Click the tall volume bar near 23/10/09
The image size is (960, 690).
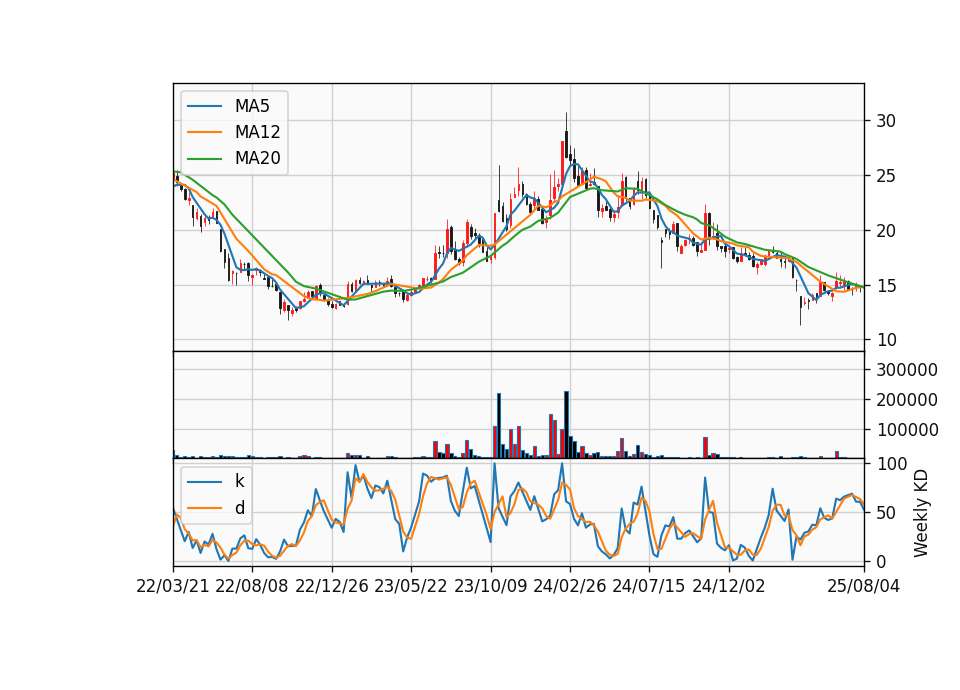tap(499, 426)
